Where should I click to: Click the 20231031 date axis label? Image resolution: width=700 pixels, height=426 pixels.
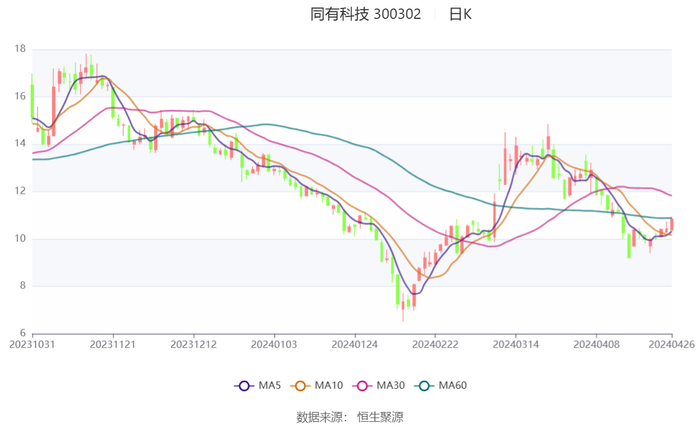(32, 345)
